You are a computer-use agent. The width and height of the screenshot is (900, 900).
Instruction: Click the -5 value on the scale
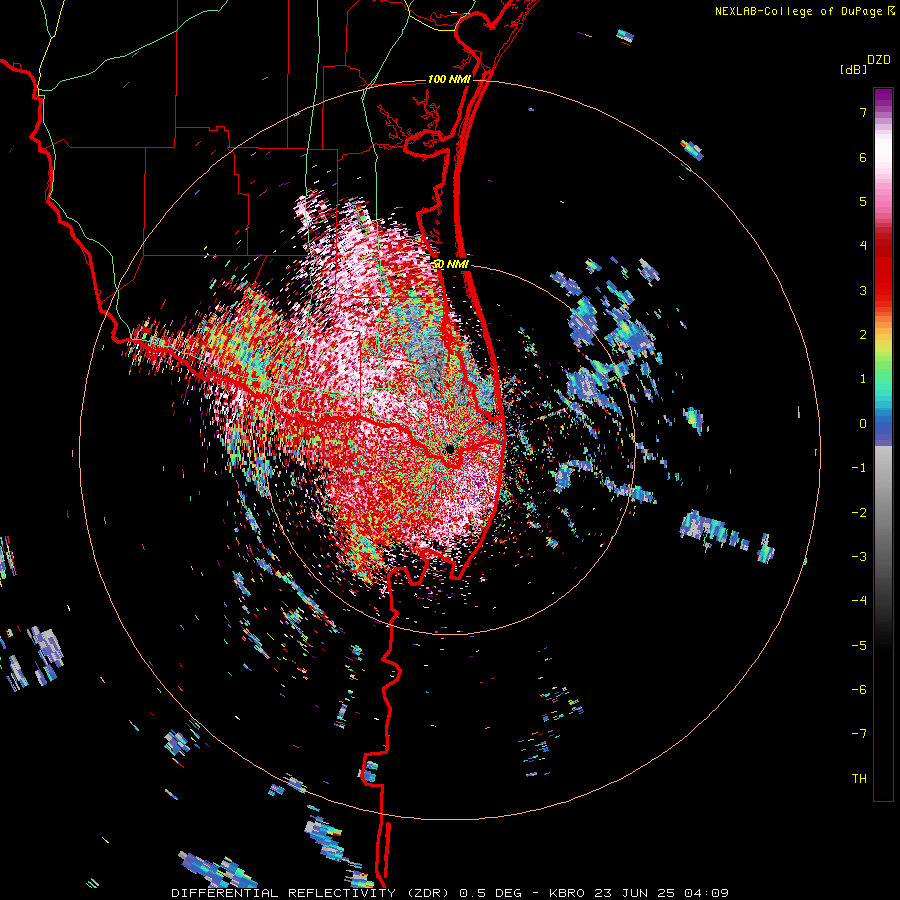pyautogui.click(x=859, y=646)
